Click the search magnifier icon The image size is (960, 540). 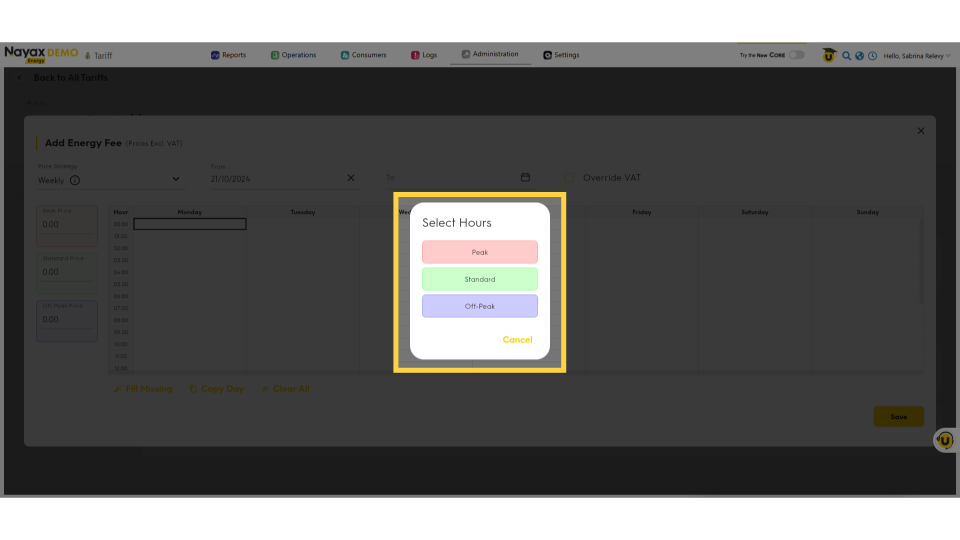[846, 56]
